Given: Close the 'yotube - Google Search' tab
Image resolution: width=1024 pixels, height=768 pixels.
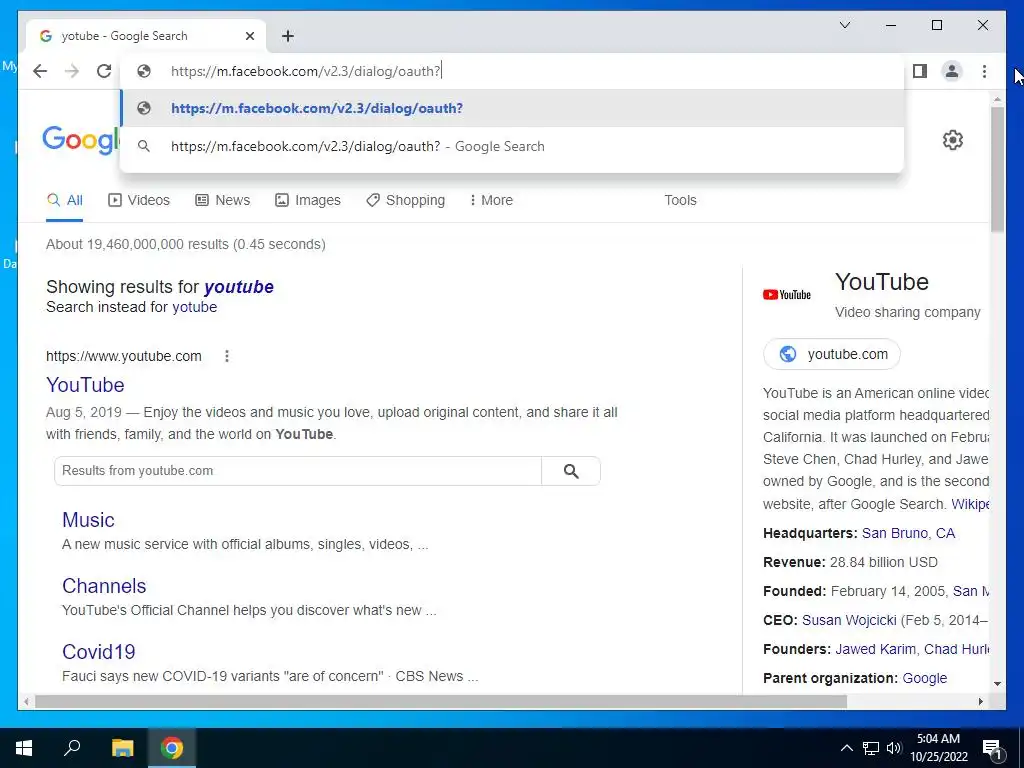Looking at the screenshot, I should [x=249, y=36].
